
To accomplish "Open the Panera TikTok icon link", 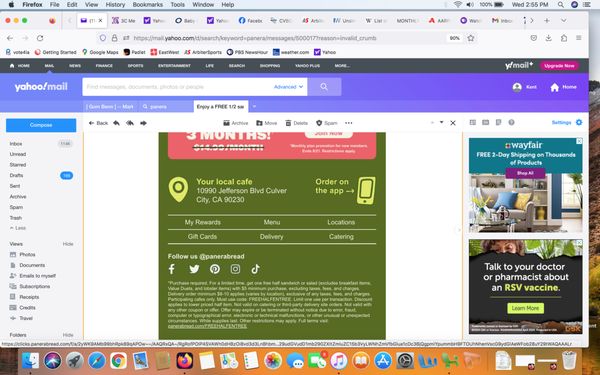I will [256, 269].
